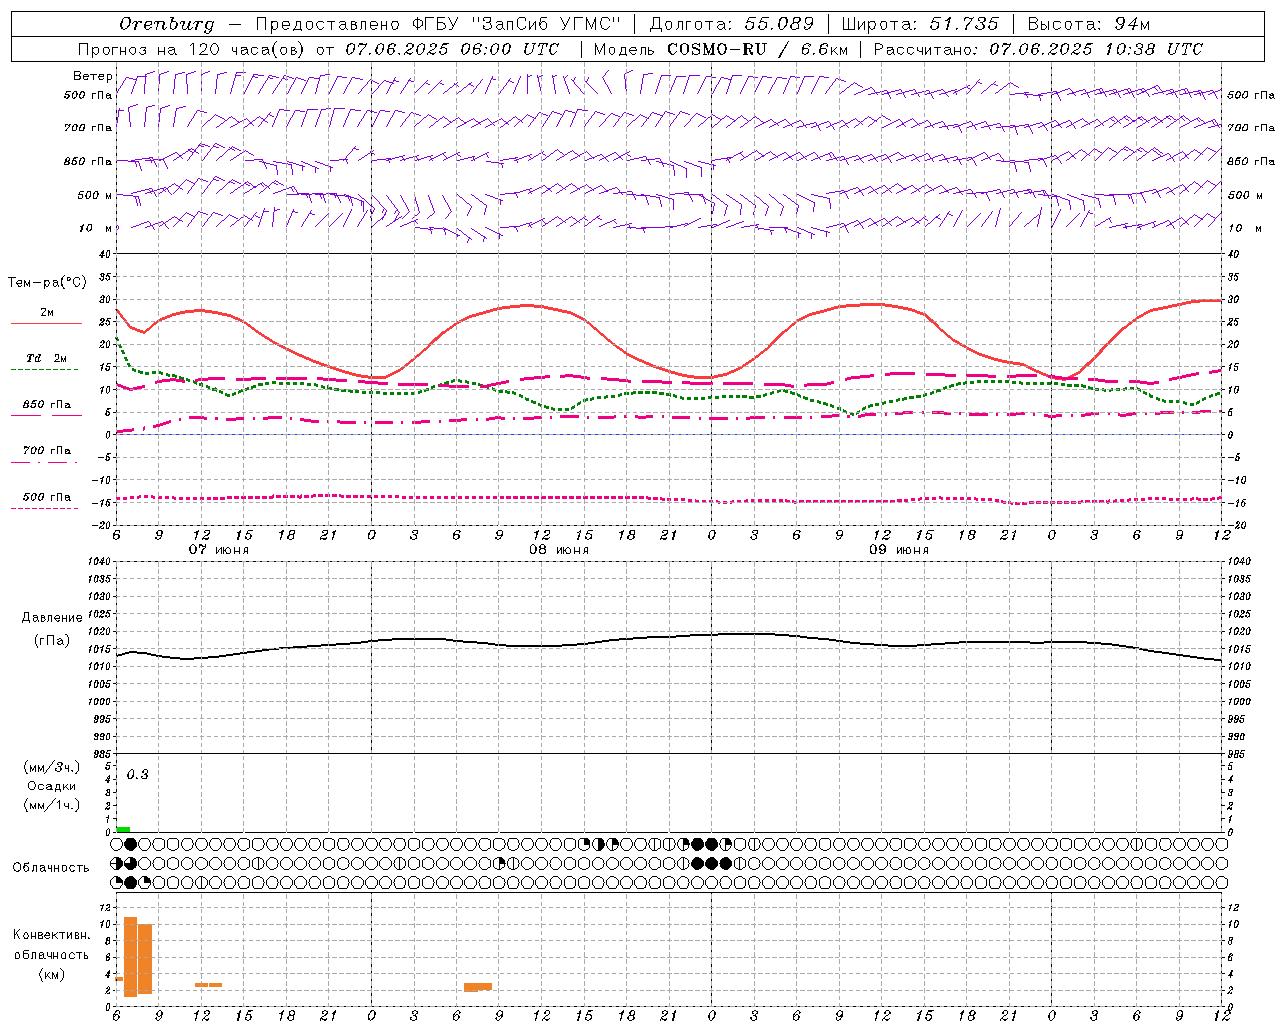The image size is (1280, 1024).
Task: Click the "Широта: 51.735" header field
Action: 920,24
